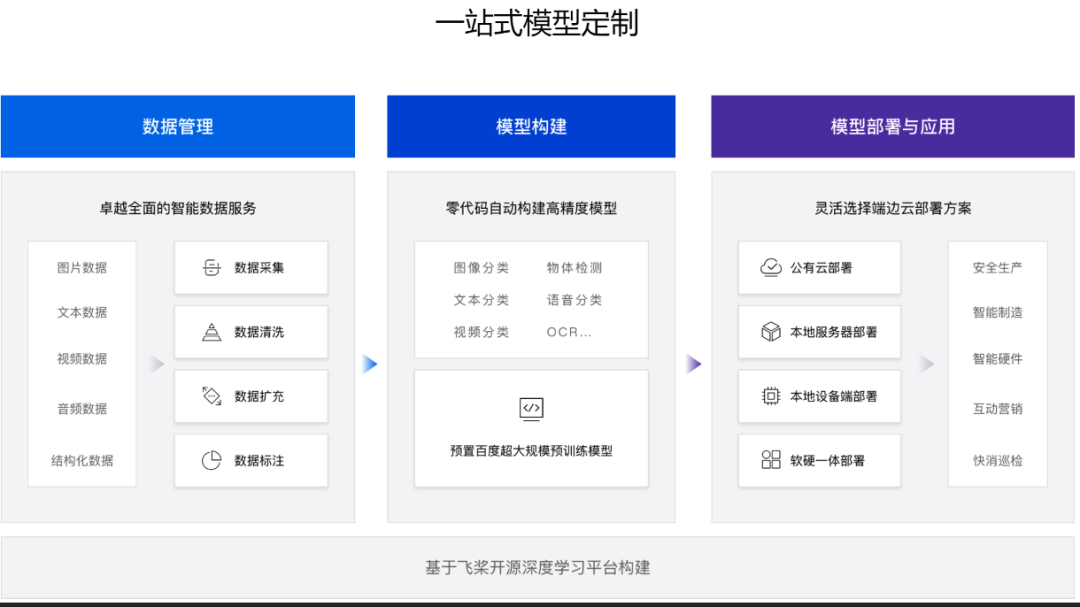Open the 软硬一体部署 card label
This screenshot has width=1080, height=607.
pos(827,461)
